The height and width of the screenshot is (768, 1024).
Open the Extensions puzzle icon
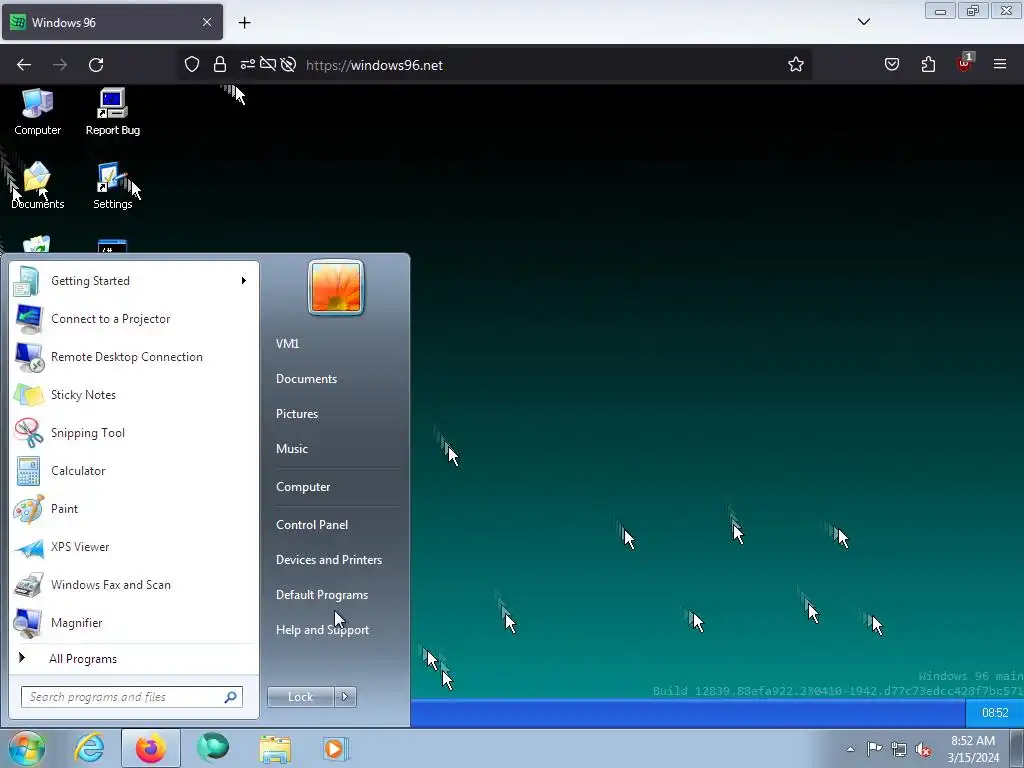point(928,64)
